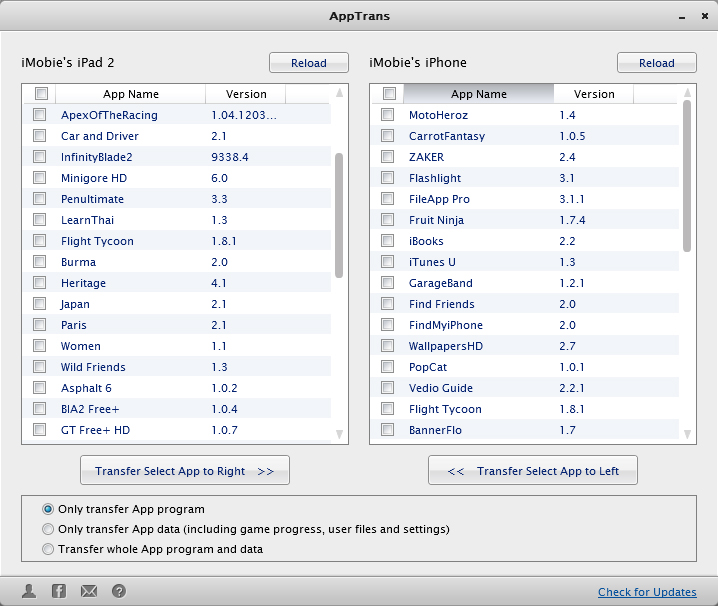Minimize the AppTrans window
Viewport: 718px width, 606px height.
click(682, 17)
